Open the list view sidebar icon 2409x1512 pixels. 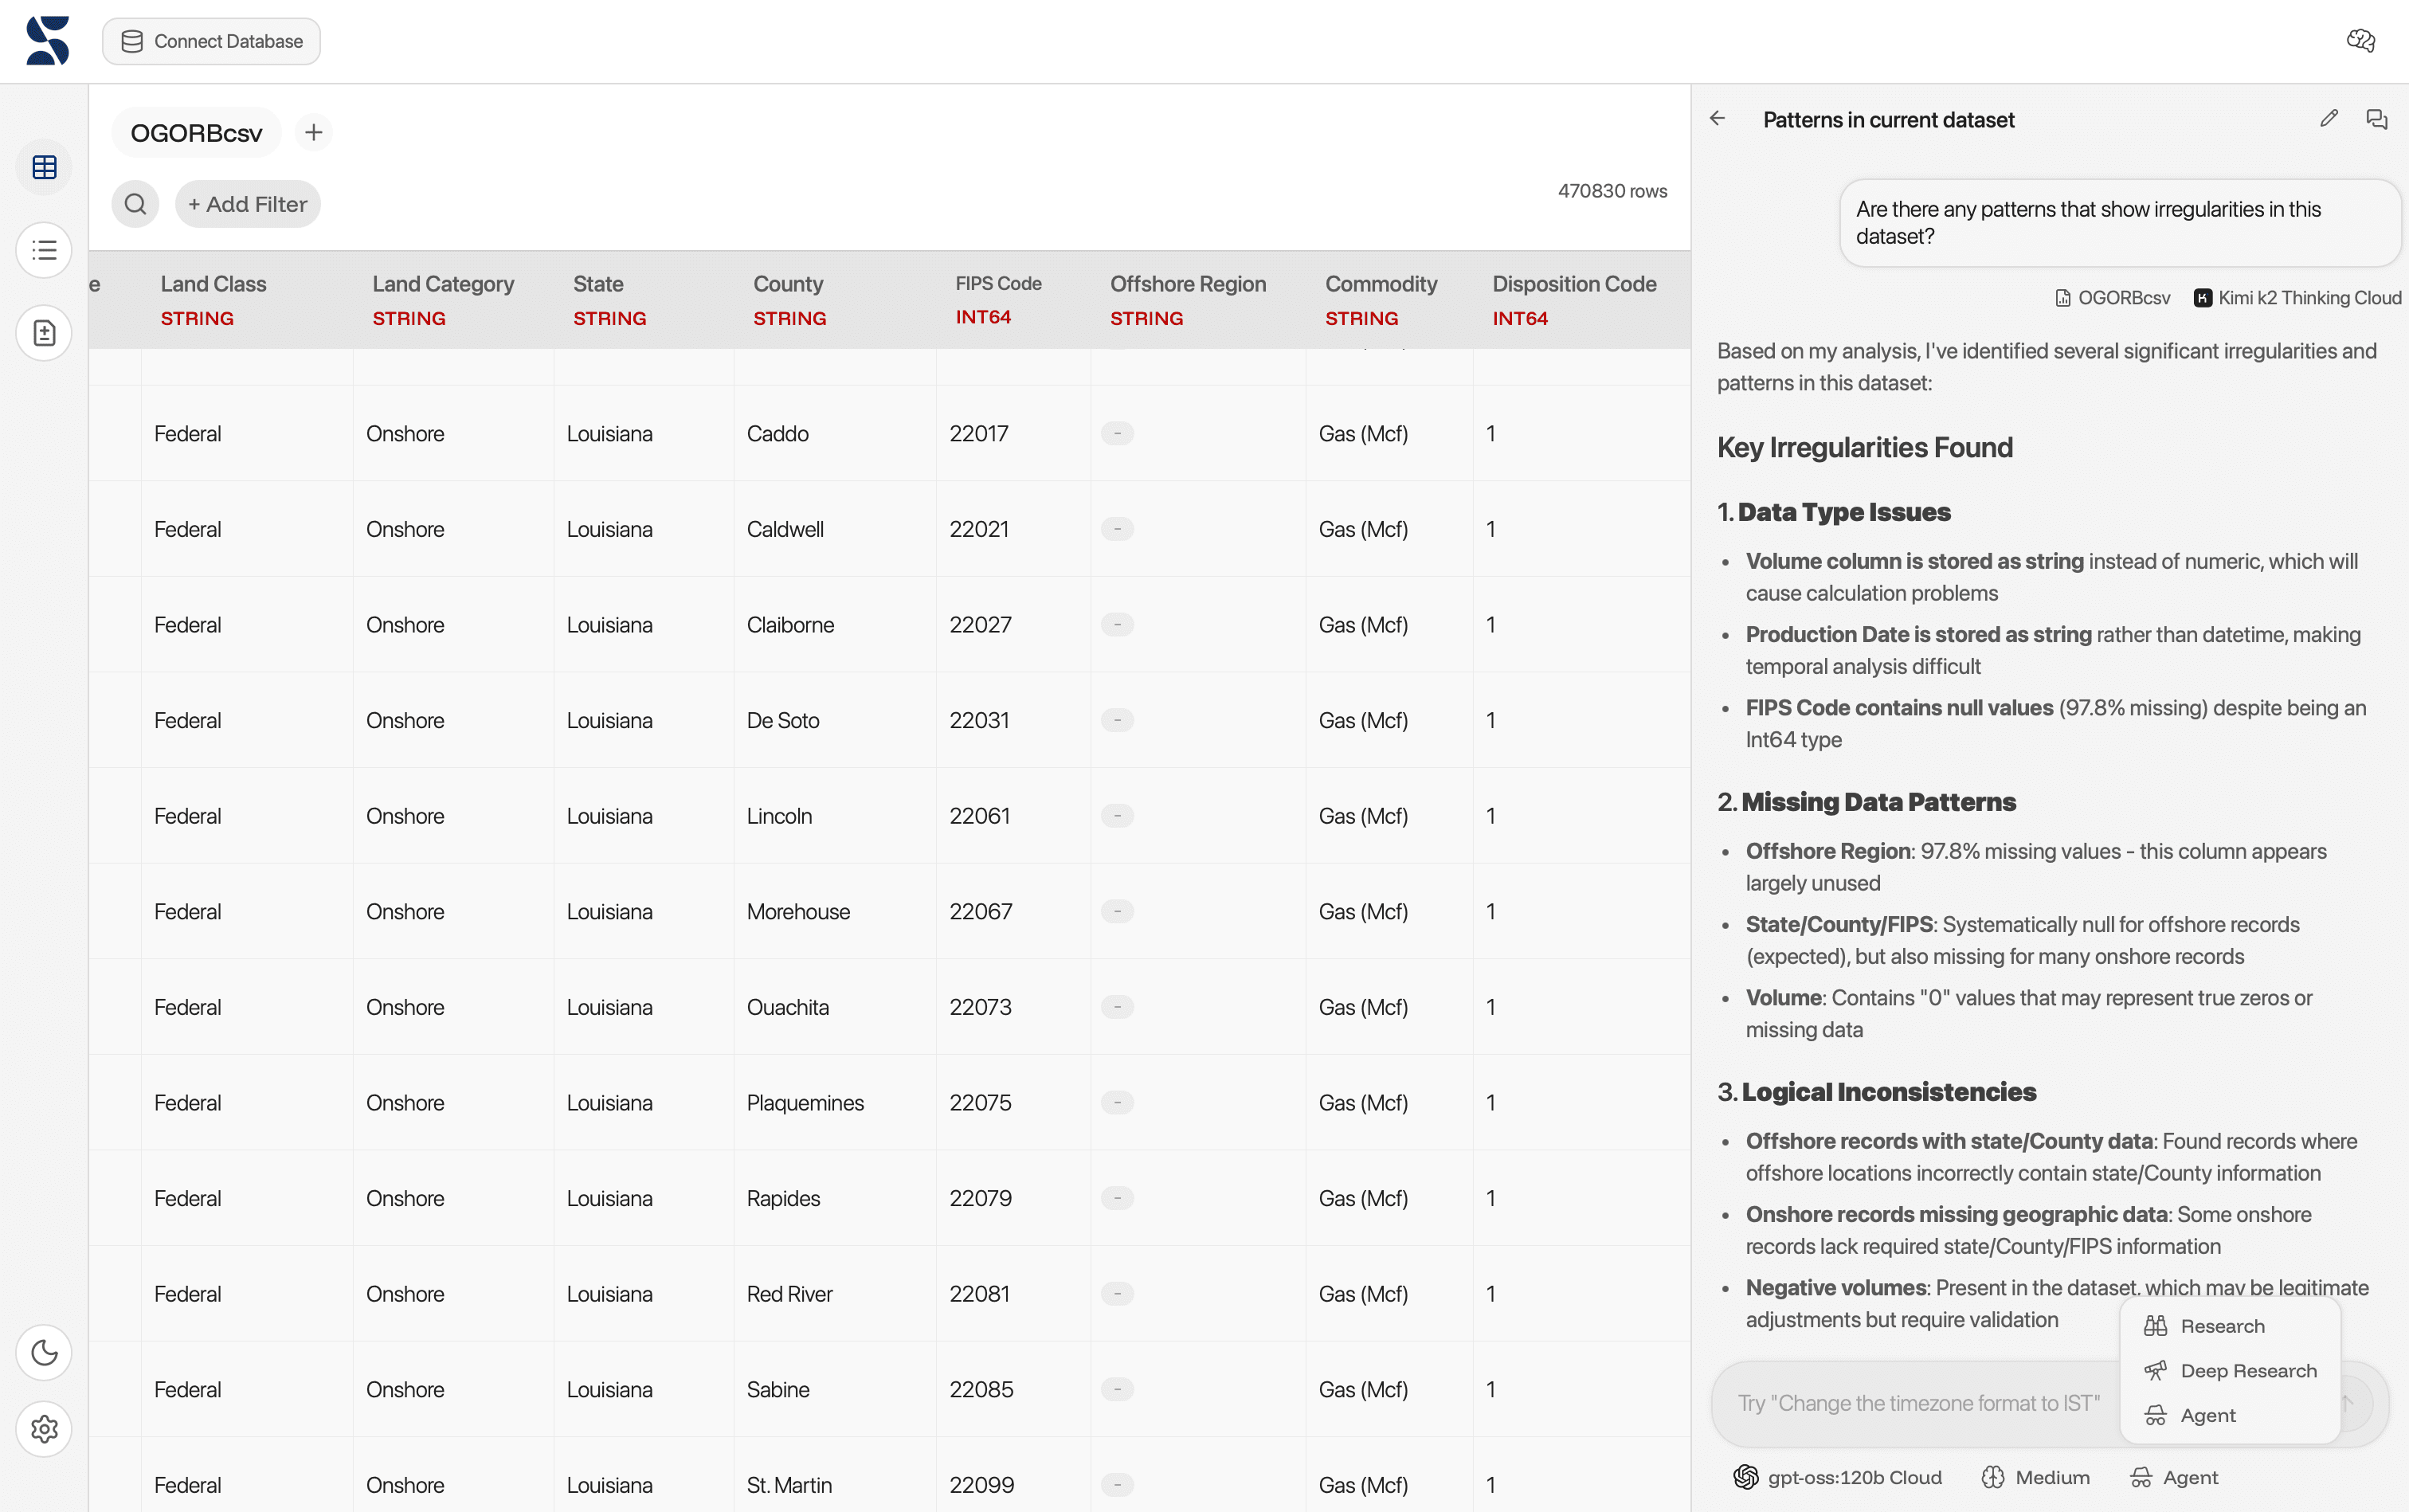pos(44,250)
